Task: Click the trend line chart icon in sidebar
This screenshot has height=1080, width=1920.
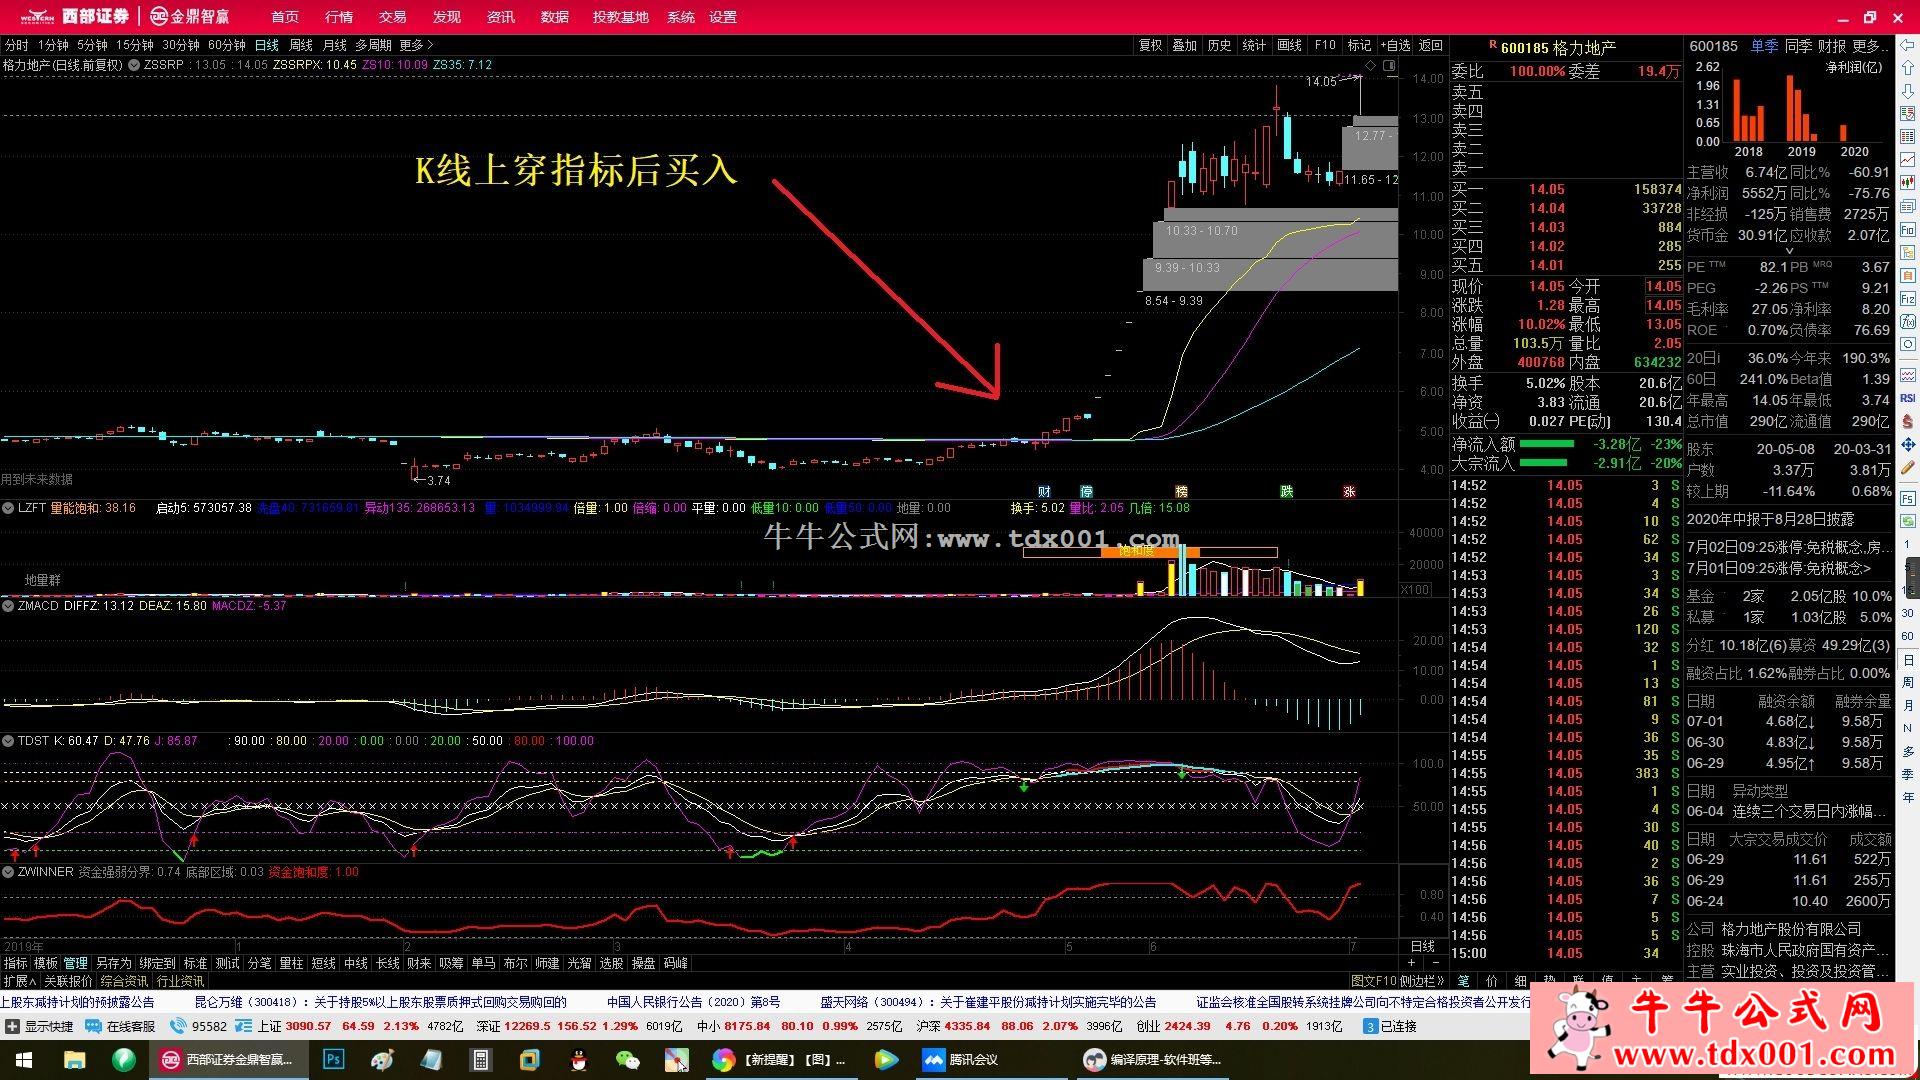Action: click(x=1908, y=159)
